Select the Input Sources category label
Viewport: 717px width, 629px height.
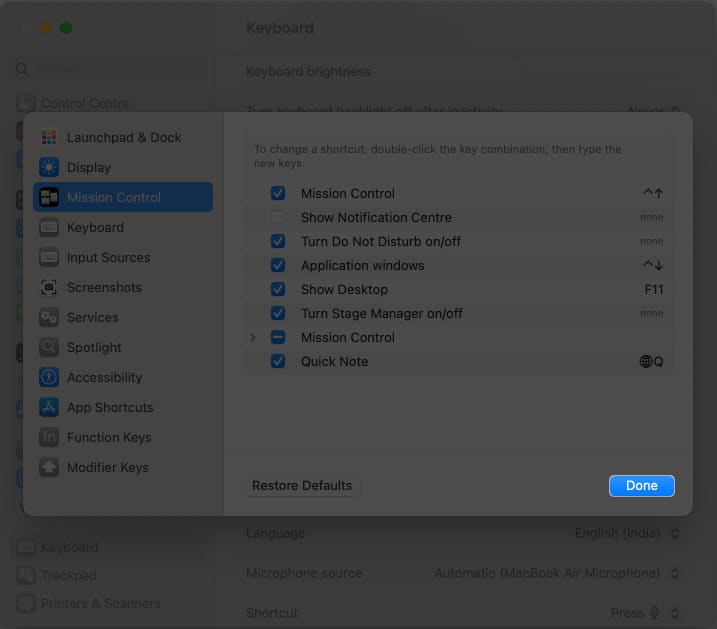coord(109,257)
